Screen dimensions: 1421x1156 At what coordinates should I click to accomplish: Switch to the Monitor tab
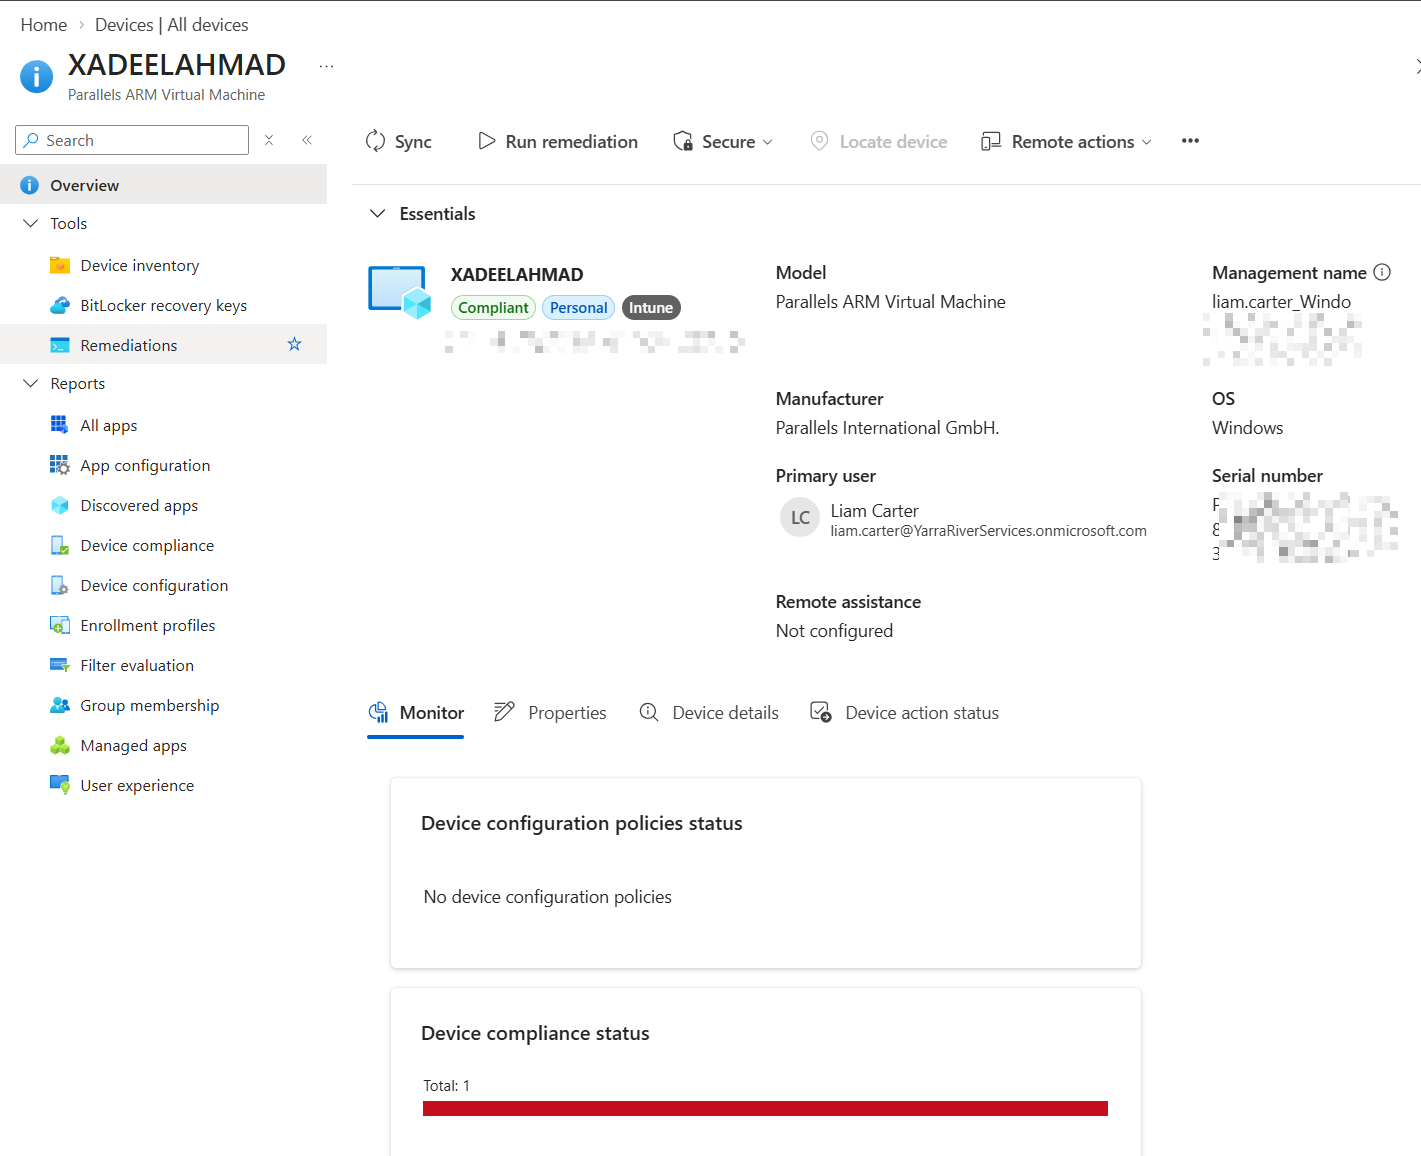pos(416,713)
